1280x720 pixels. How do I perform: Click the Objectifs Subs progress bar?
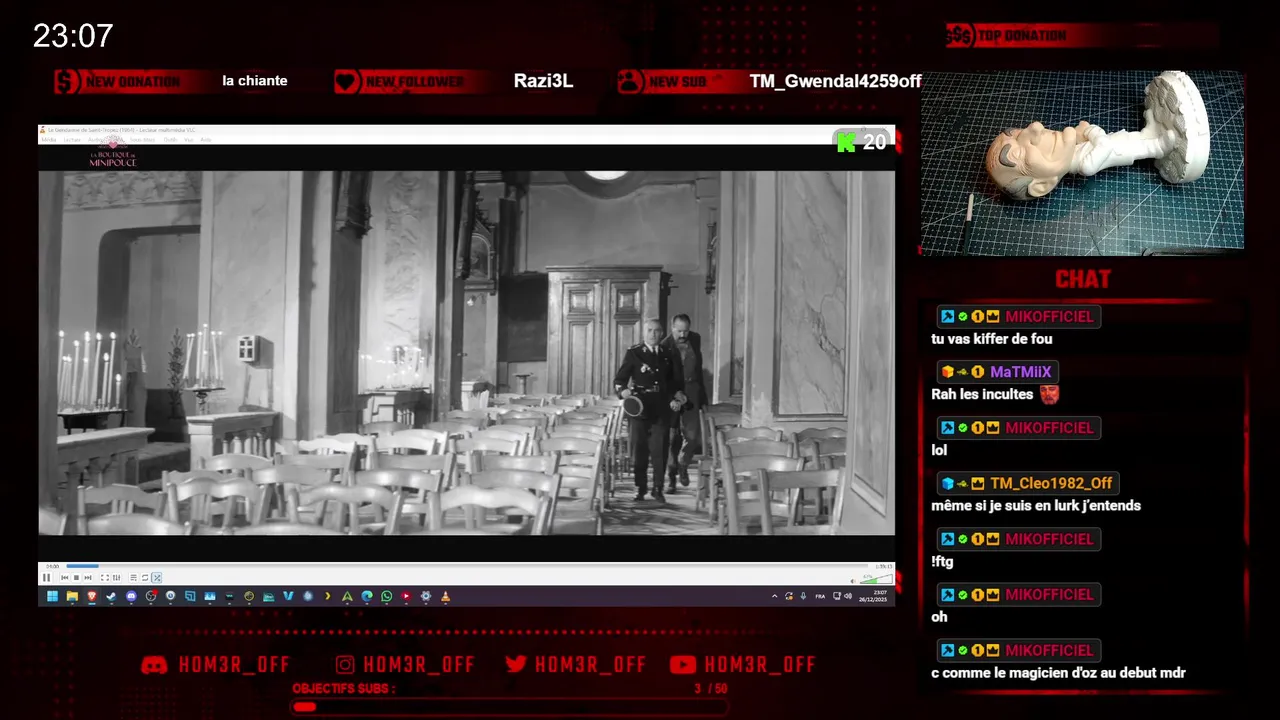tap(509, 707)
